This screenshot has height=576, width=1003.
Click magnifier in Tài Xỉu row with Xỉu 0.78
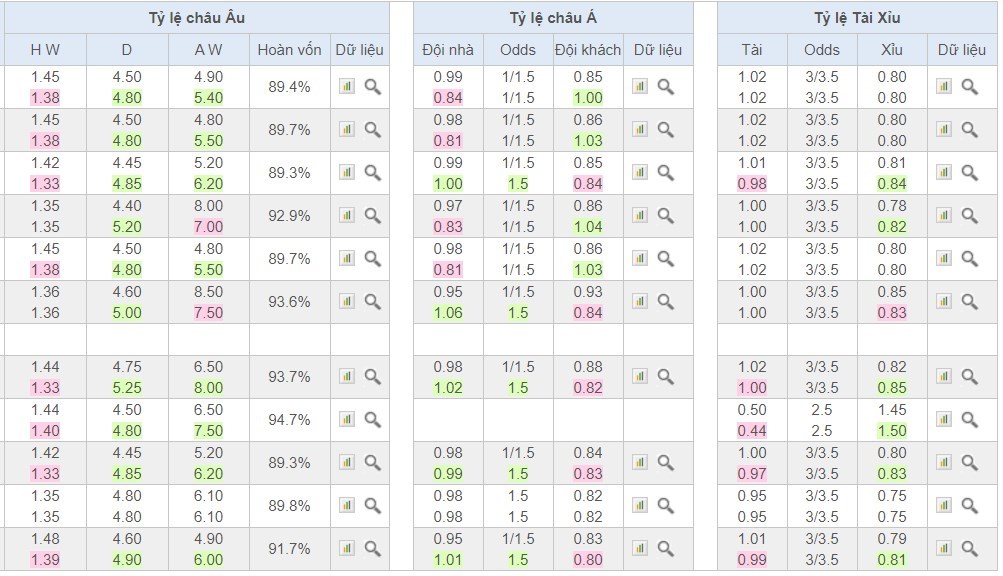(969, 215)
